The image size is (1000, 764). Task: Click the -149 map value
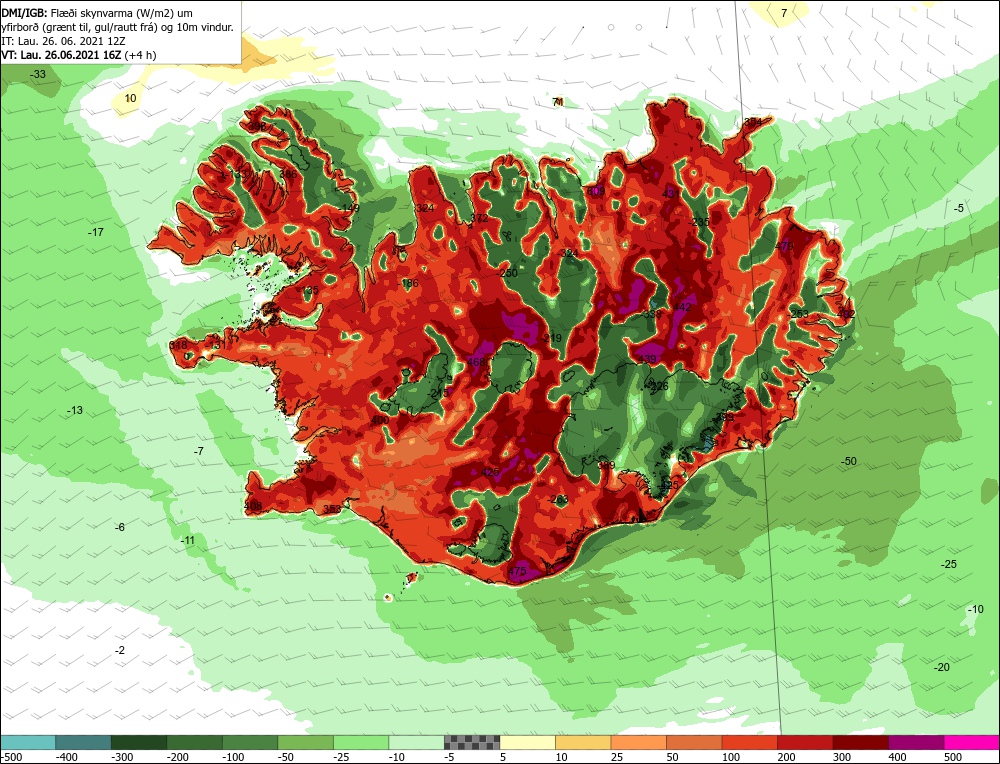point(349,209)
